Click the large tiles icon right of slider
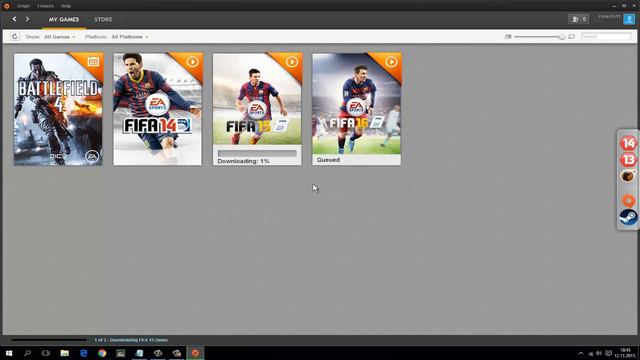The width and height of the screenshot is (640, 360). [x=571, y=36]
